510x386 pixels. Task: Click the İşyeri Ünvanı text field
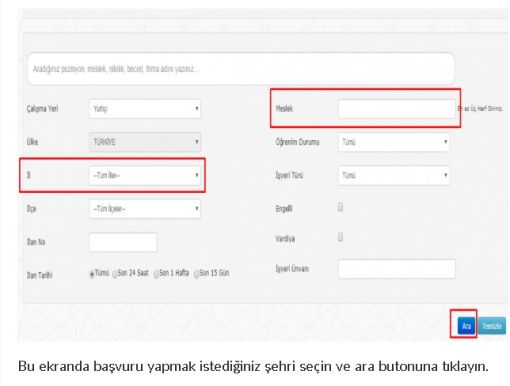[397, 269]
